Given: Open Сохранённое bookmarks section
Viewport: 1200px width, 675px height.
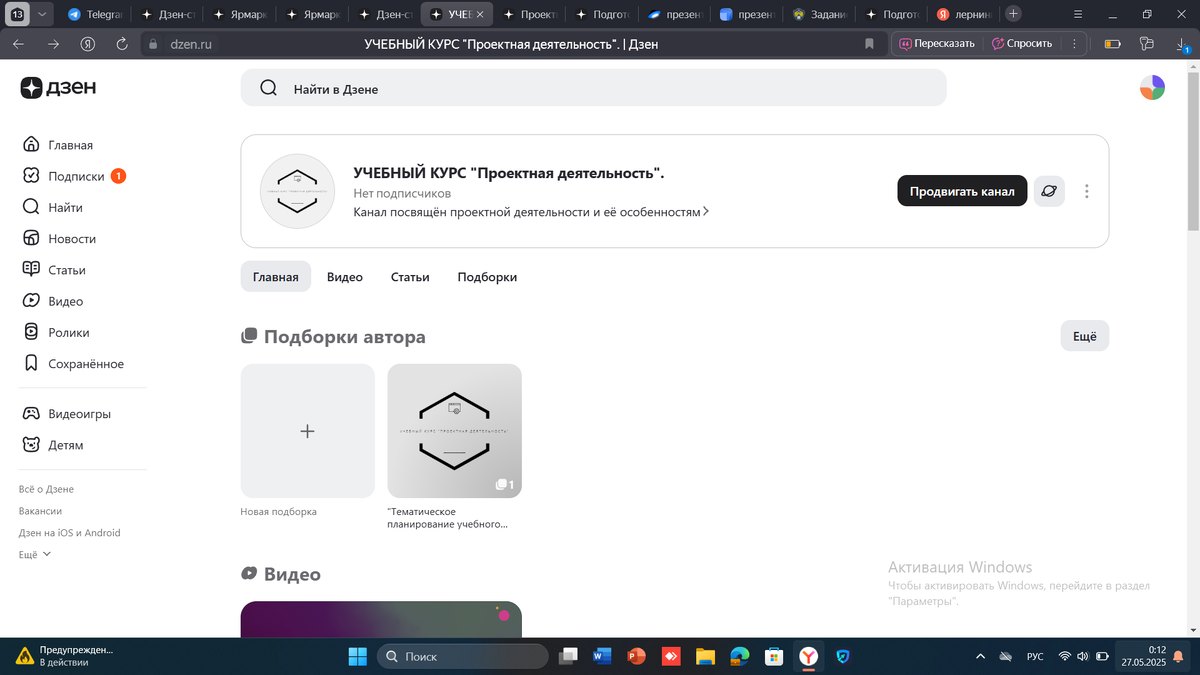Looking at the screenshot, I should (x=73, y=364).
